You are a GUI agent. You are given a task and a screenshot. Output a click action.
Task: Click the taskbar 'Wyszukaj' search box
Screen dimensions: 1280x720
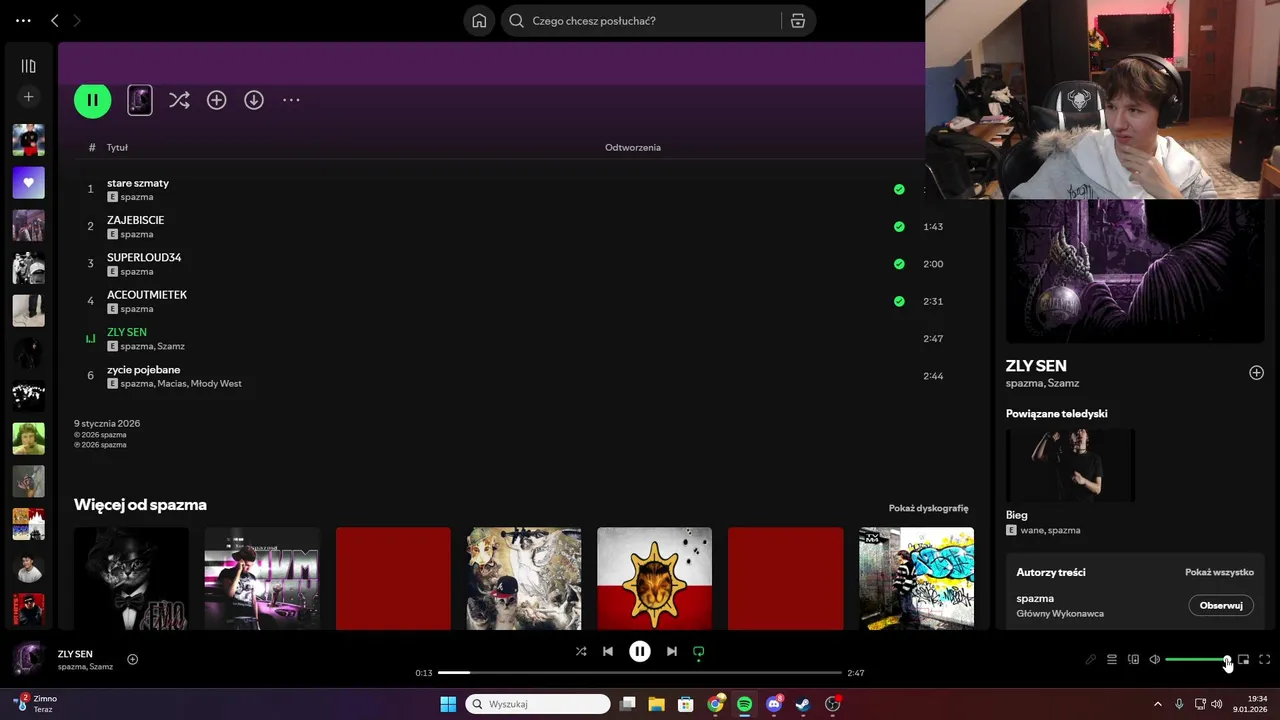coord(538,704)
